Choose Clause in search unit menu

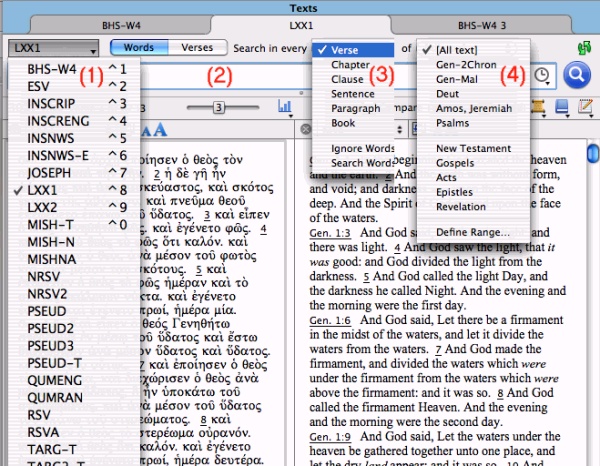click(353, 79)
